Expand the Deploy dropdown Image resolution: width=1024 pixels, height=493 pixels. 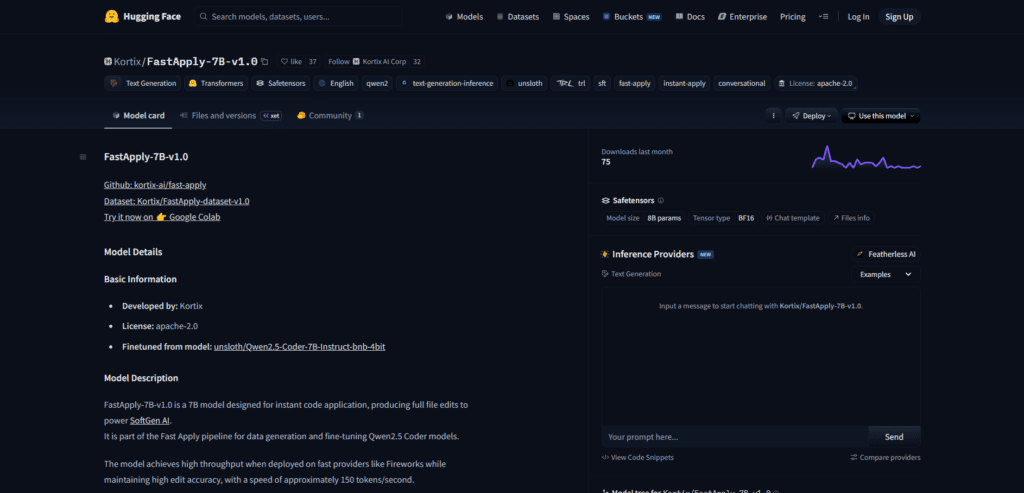[x=811, y=116]
